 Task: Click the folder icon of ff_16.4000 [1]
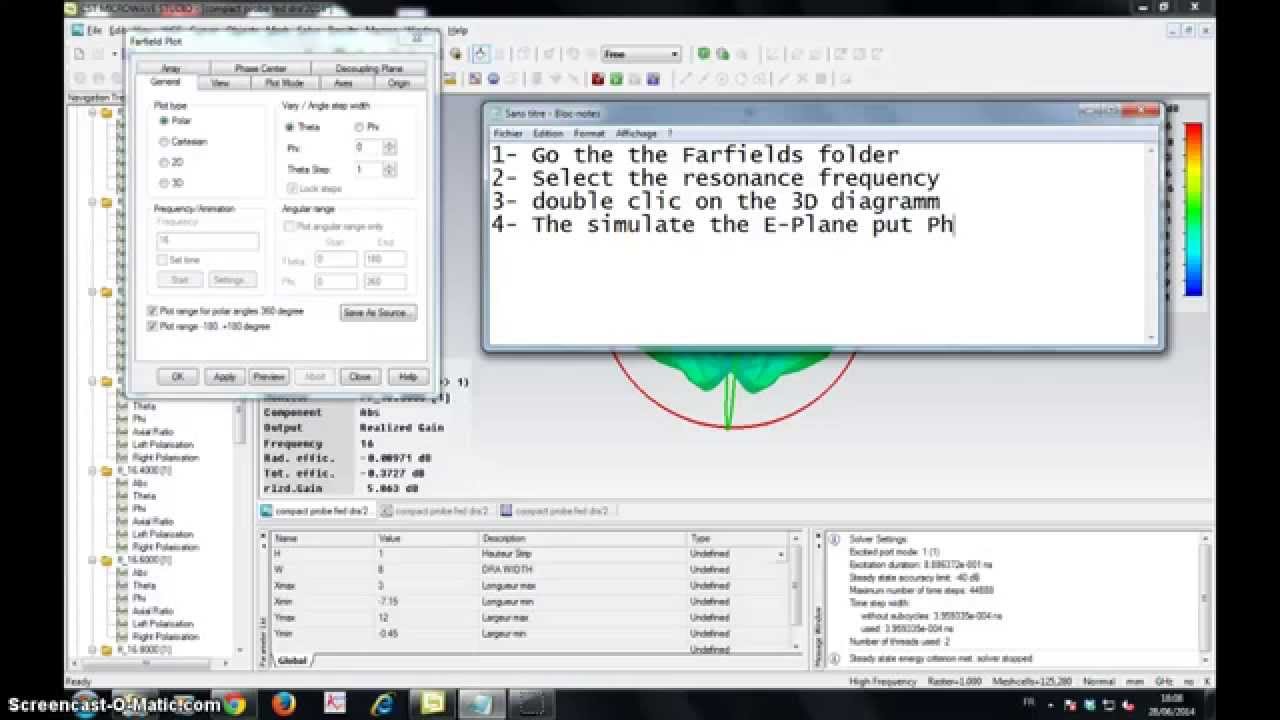pyautogui.click(x=107, y=470)
